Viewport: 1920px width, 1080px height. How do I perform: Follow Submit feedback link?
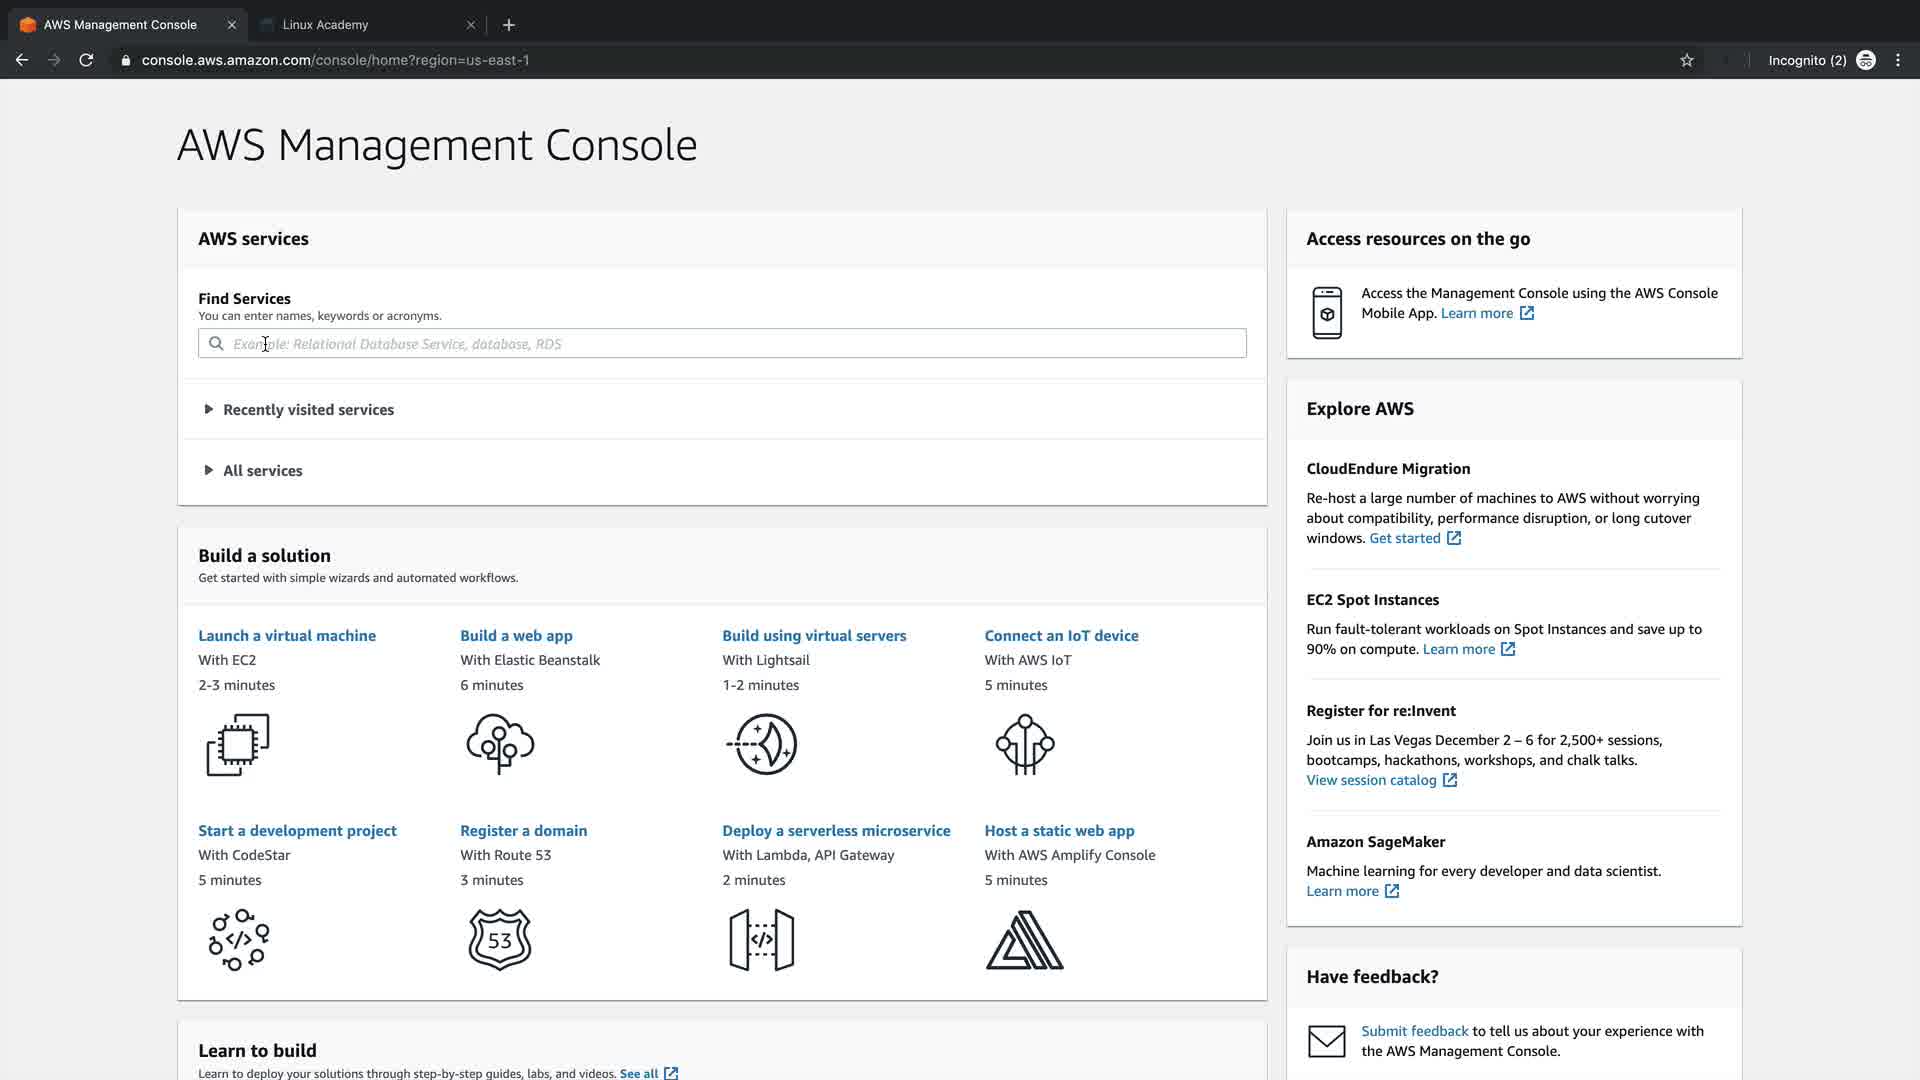point(1414,1031)
